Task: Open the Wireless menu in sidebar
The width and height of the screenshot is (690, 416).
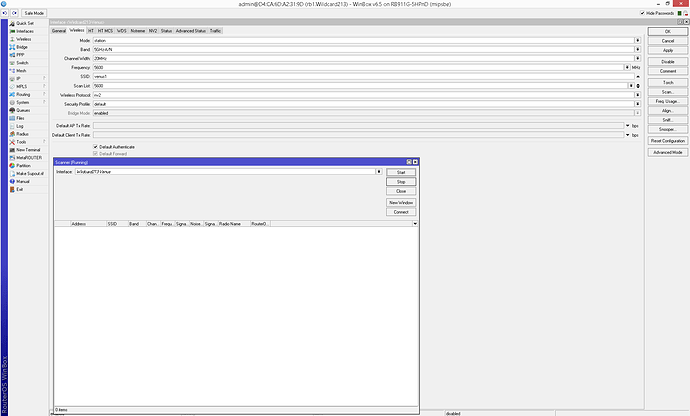Action: click(23, 39)
